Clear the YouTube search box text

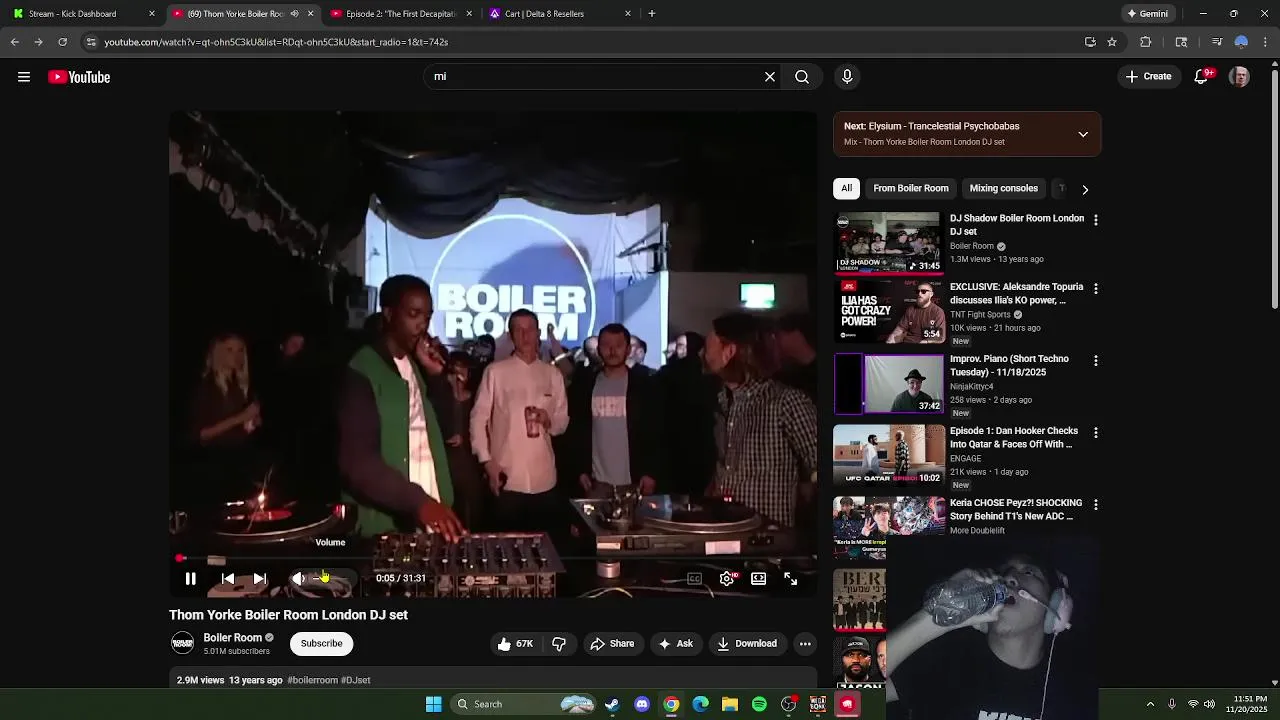pyautogui.click(x=770, y=77)
